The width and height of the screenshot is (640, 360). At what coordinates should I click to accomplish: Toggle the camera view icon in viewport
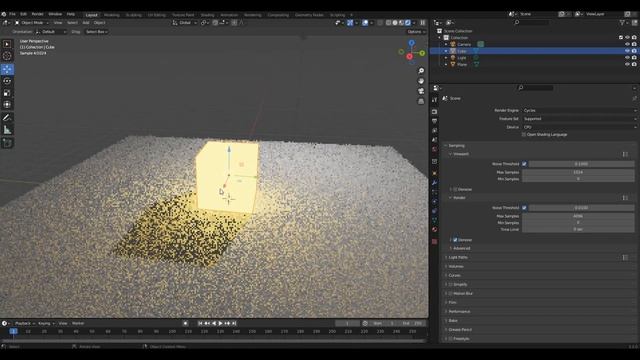pos(421,91)
